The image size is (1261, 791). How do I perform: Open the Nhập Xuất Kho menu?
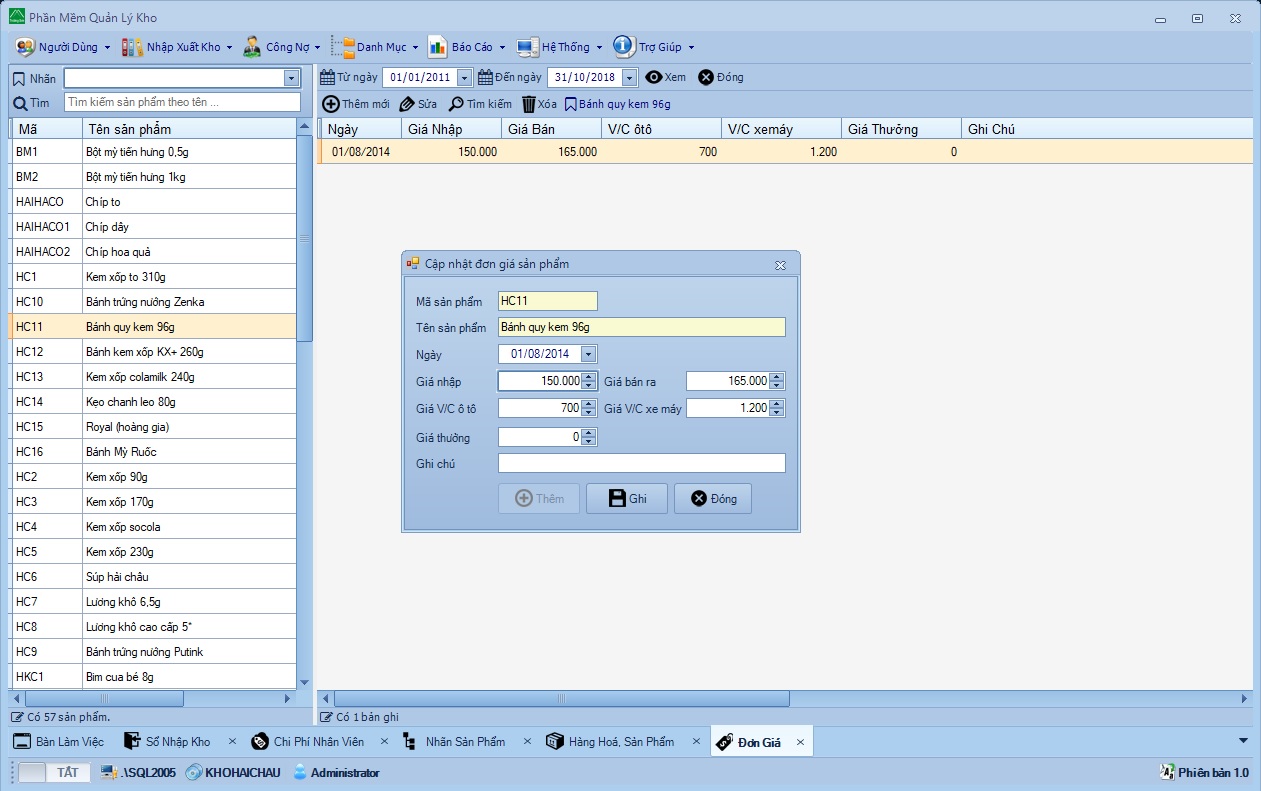pyautogui.click(x=176, y=47)
